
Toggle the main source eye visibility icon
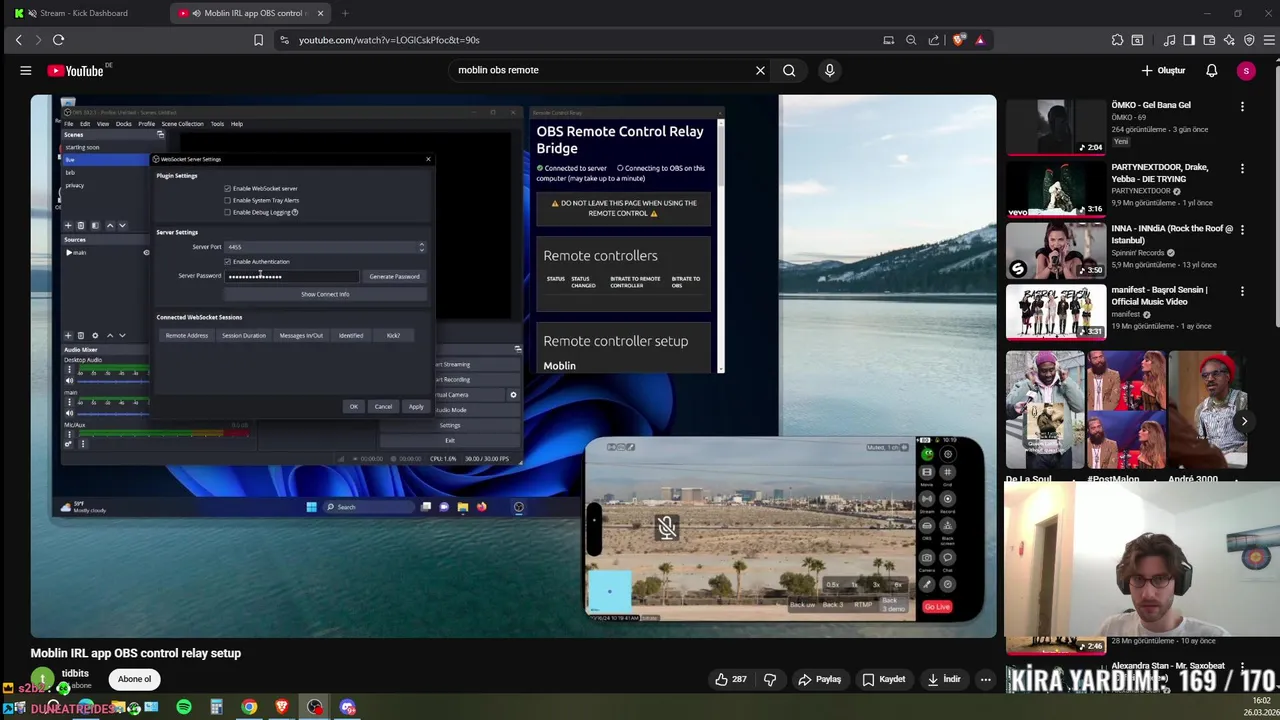tap(146, 252)
